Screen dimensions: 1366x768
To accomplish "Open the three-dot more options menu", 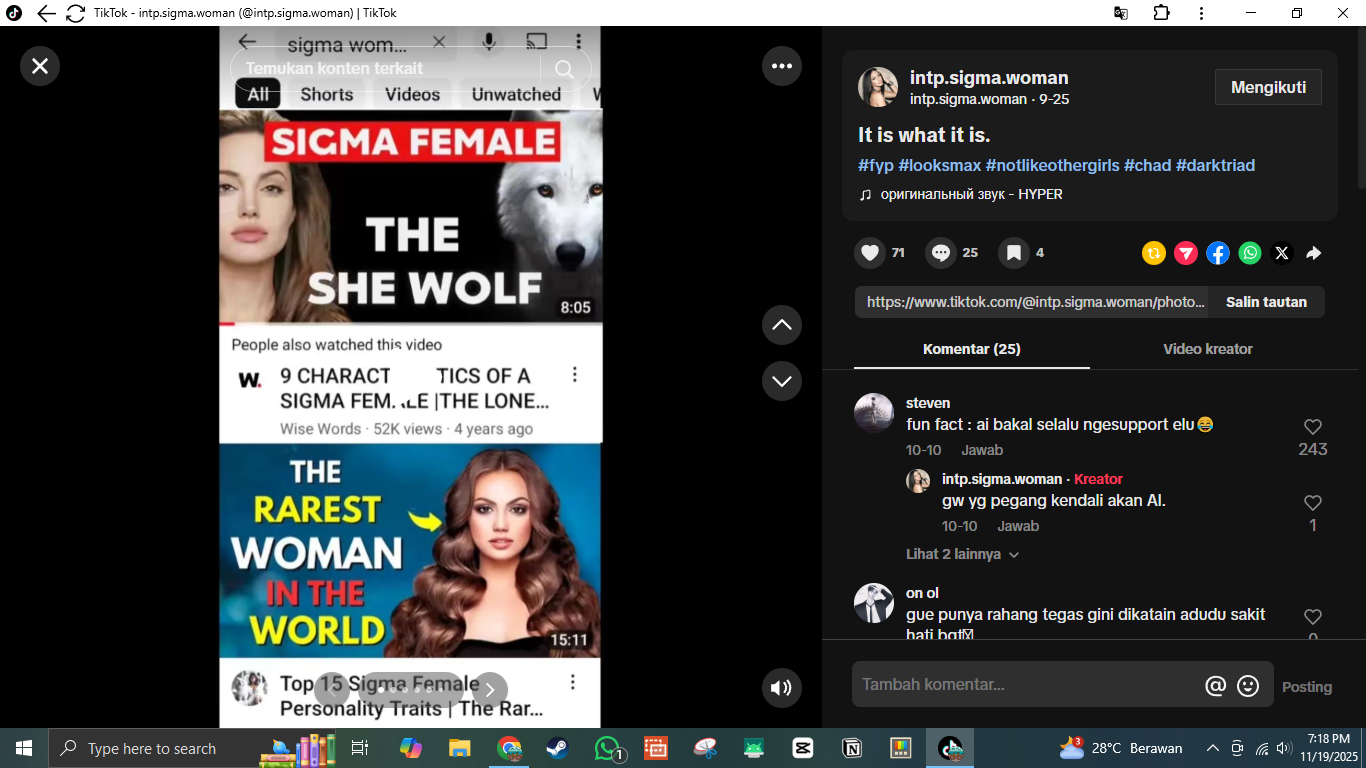I will click(781, 66).
